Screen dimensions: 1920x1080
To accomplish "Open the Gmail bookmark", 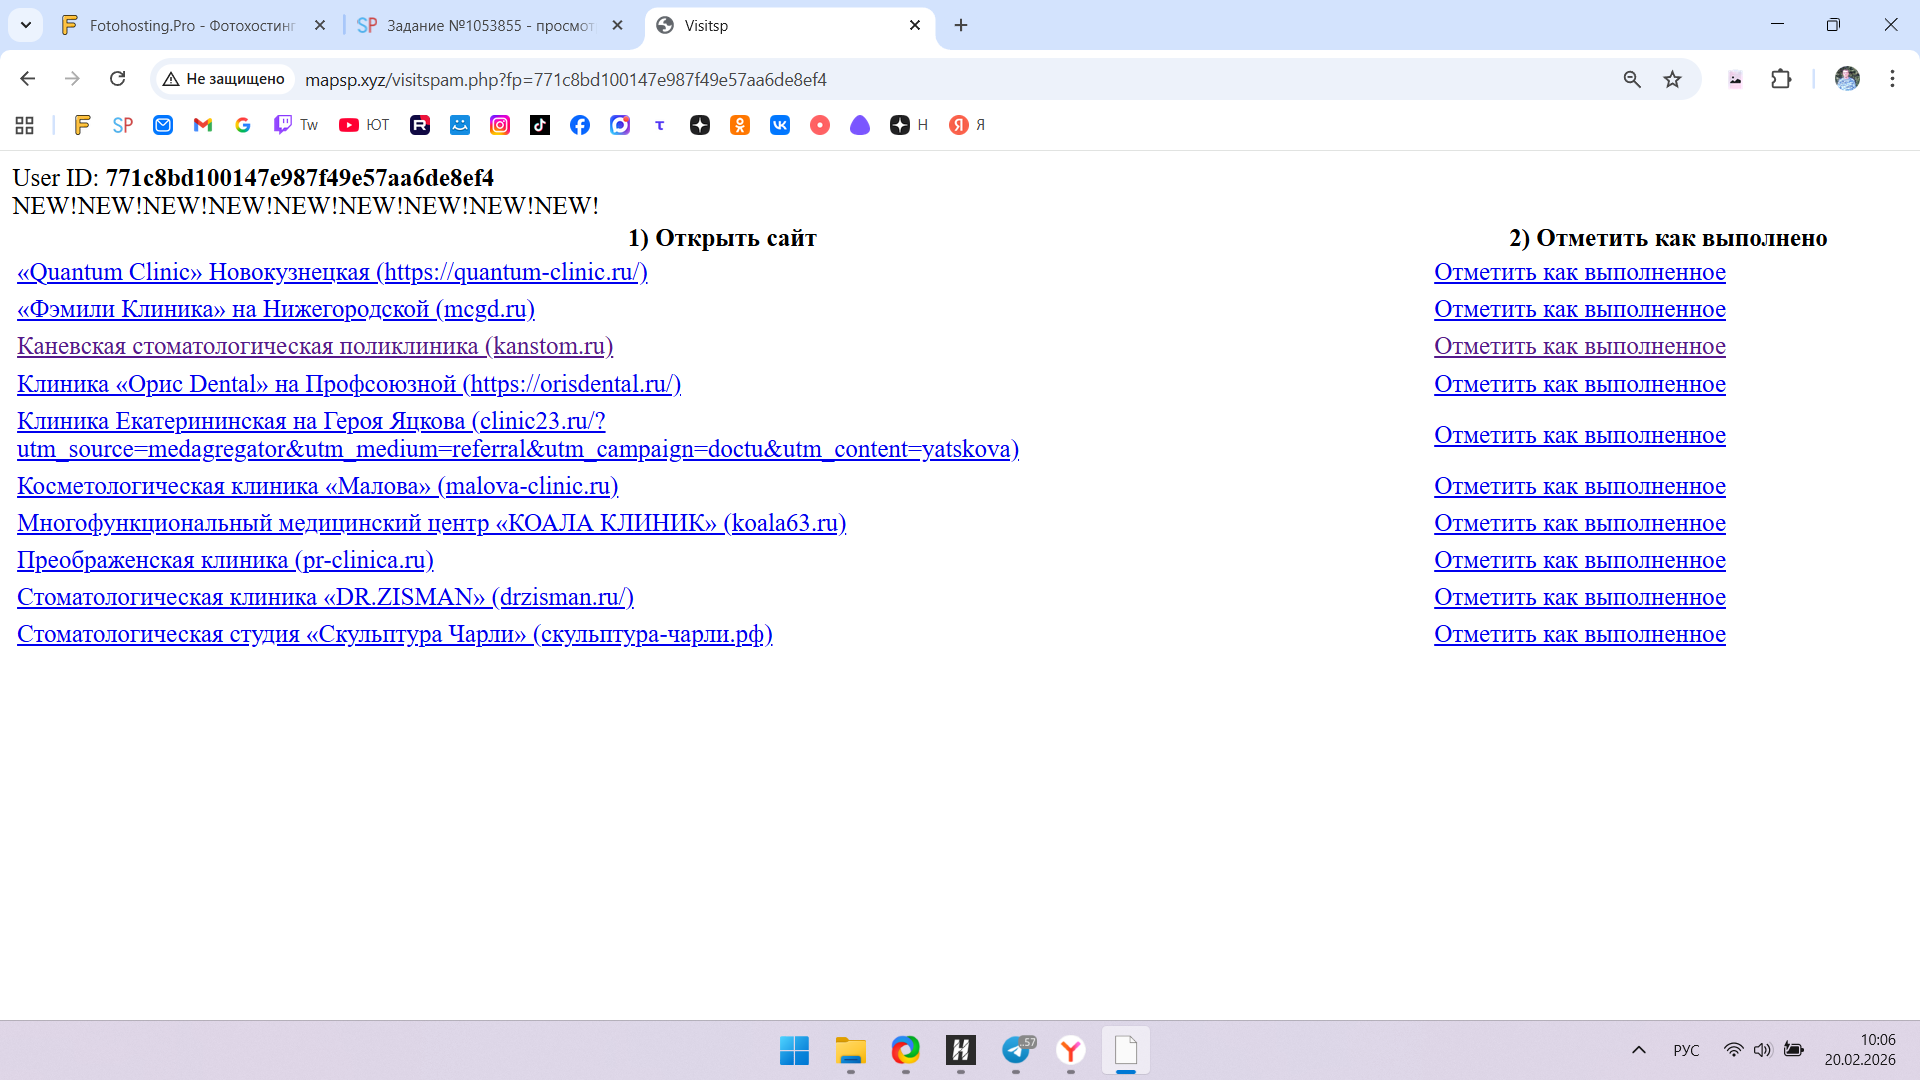I will pos(203,125).
